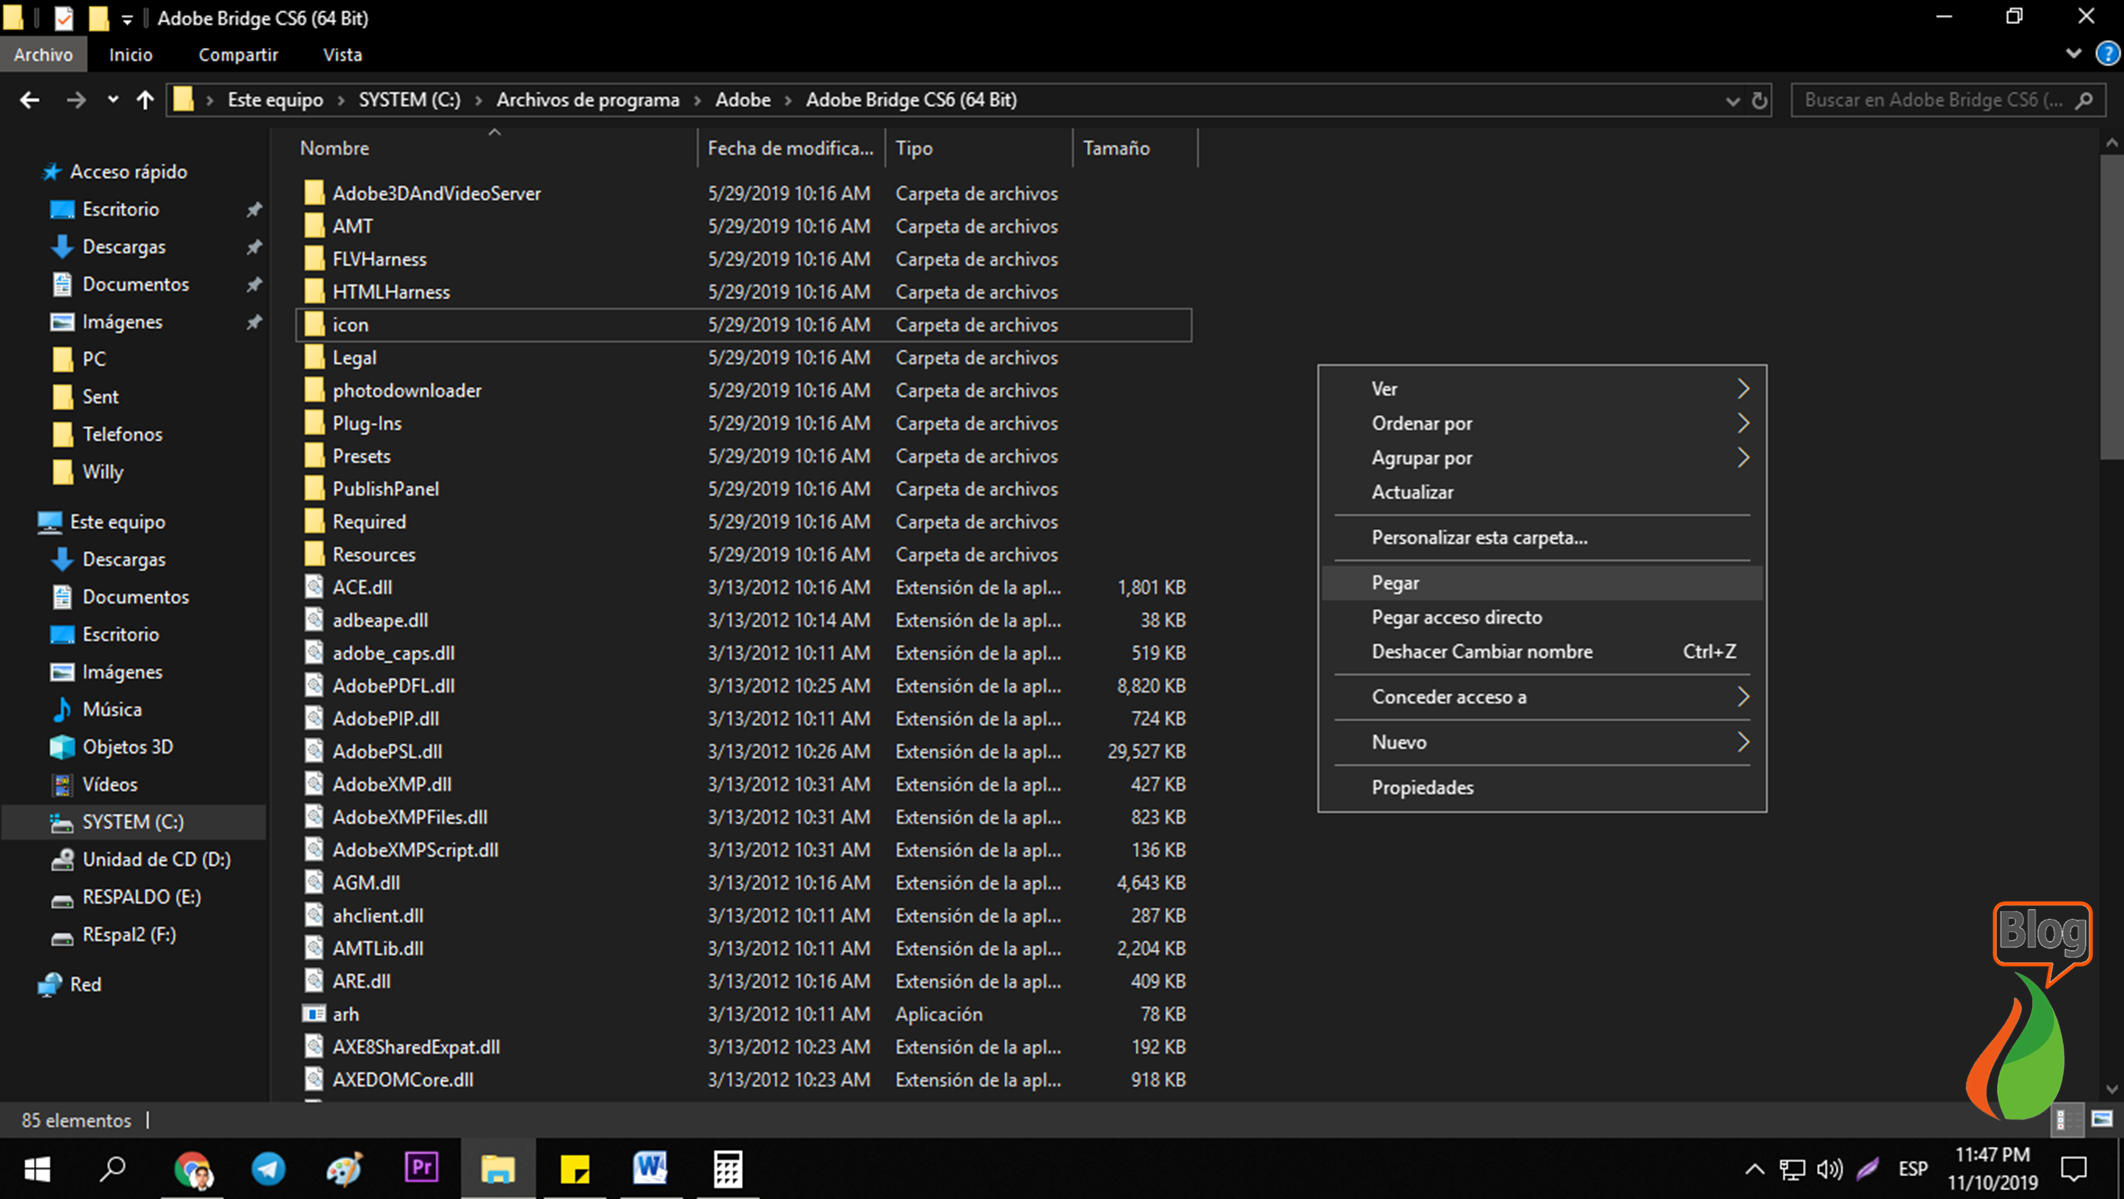The width and height of the screenshot is (2124, 1199).
Task: Expand the ribbon with chevron
Action: coord(2073,54)
